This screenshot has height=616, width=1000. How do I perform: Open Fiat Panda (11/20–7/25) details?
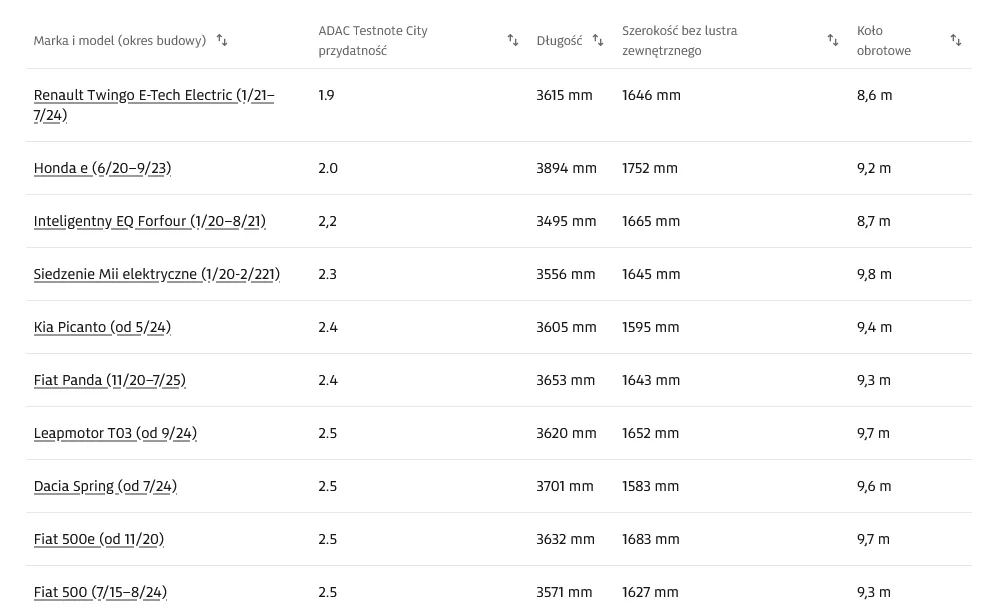(109, 380)
